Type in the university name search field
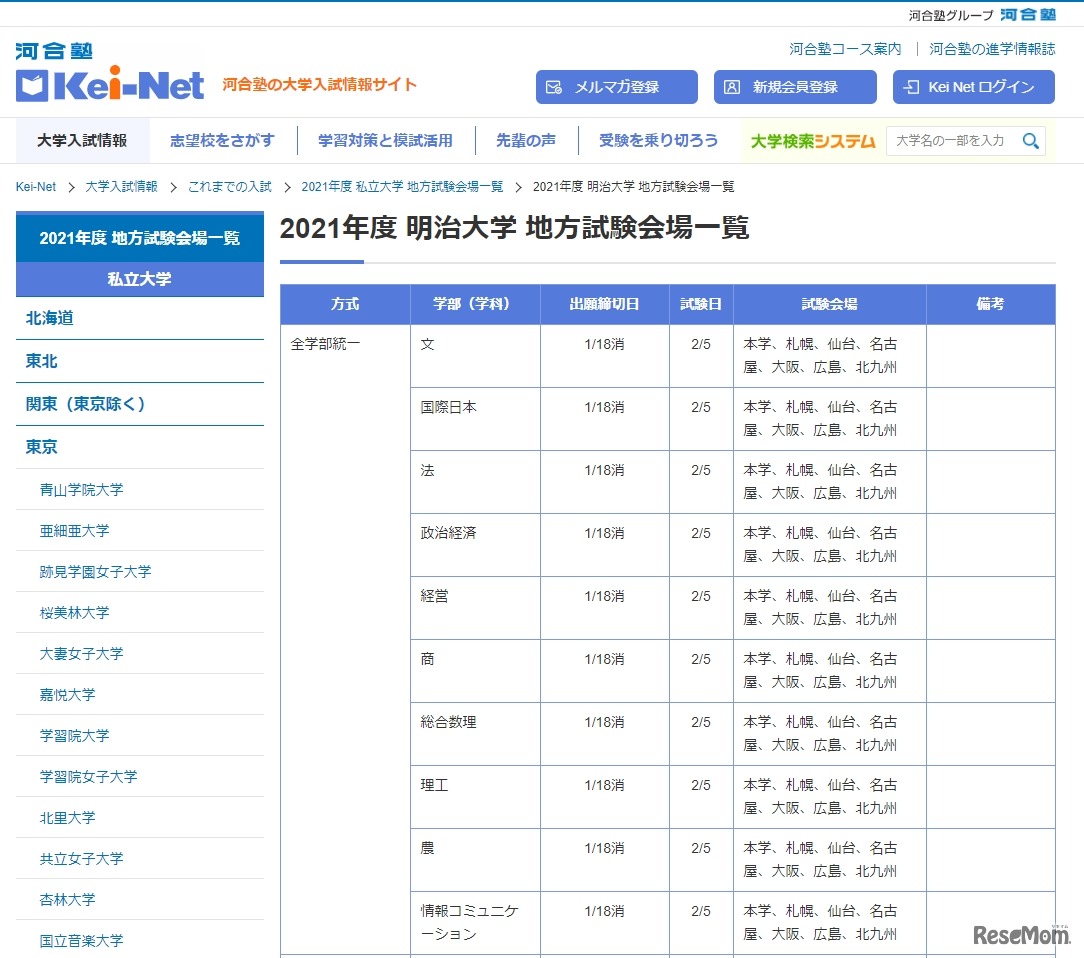The image size is (1084, 958). (950, 141)
